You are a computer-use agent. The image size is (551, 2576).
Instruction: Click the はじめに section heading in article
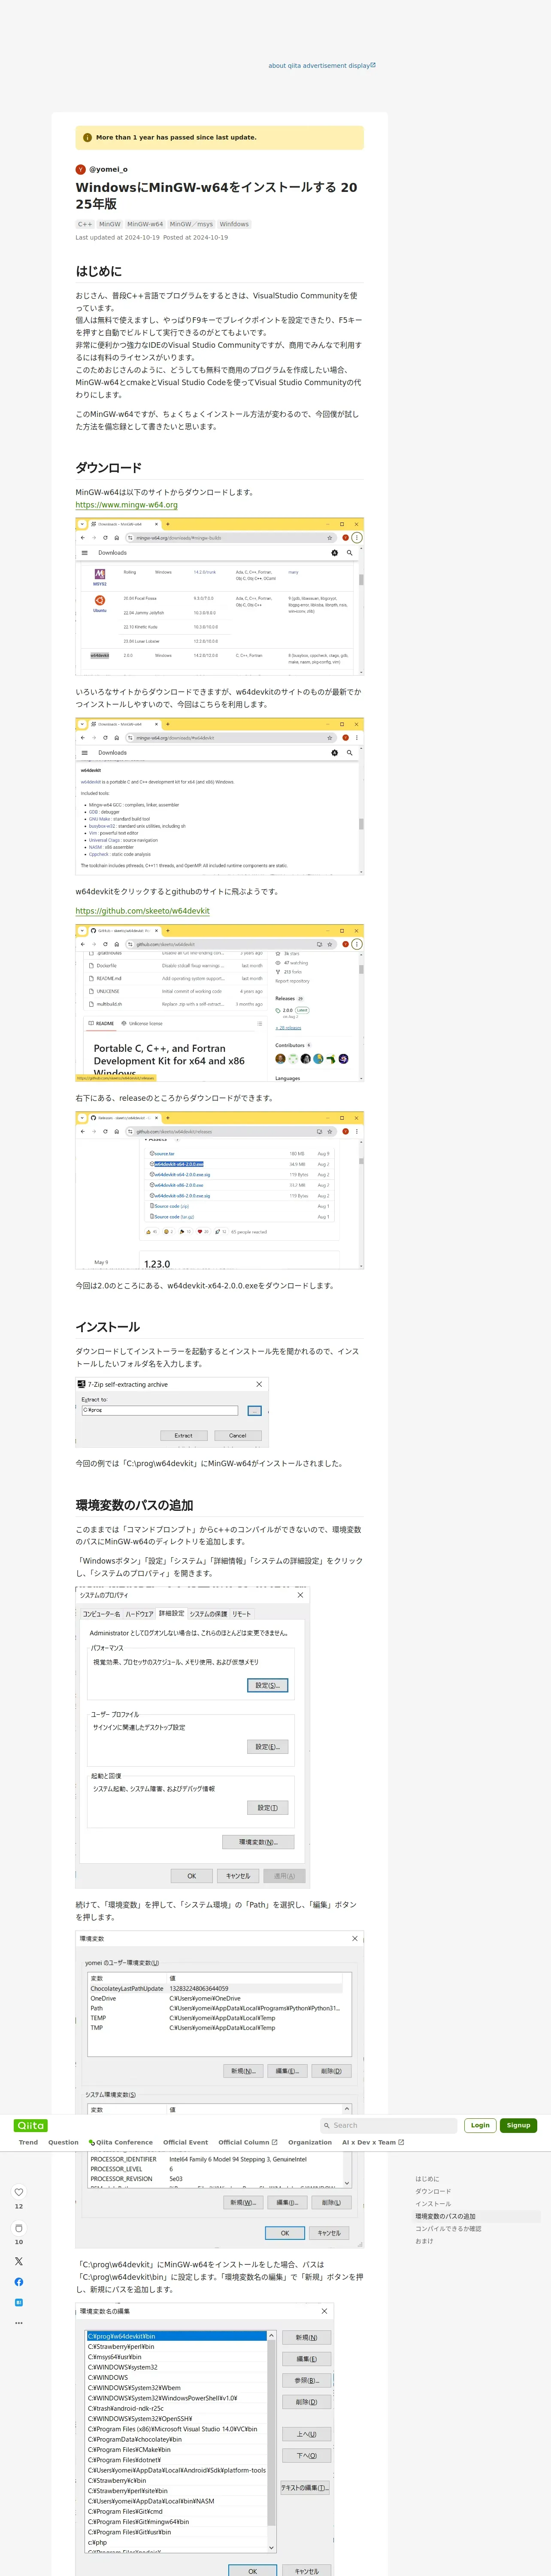pos(99,271)
